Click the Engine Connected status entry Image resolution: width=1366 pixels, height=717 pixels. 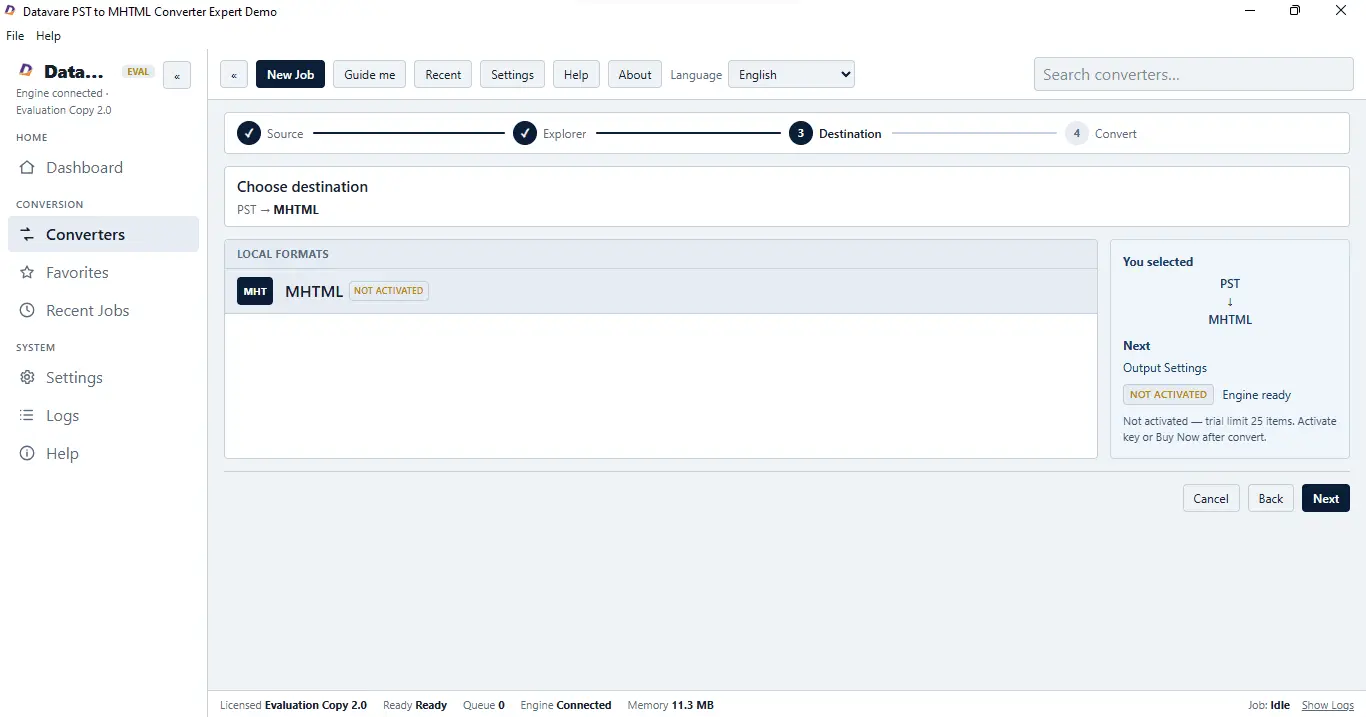[x=566, y=705]
